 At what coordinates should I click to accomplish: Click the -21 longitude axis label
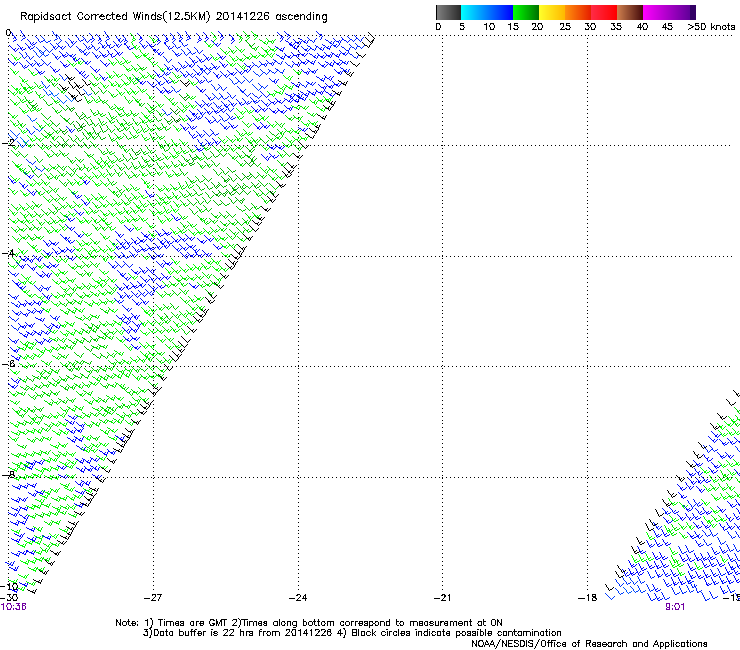coord(443,598)
